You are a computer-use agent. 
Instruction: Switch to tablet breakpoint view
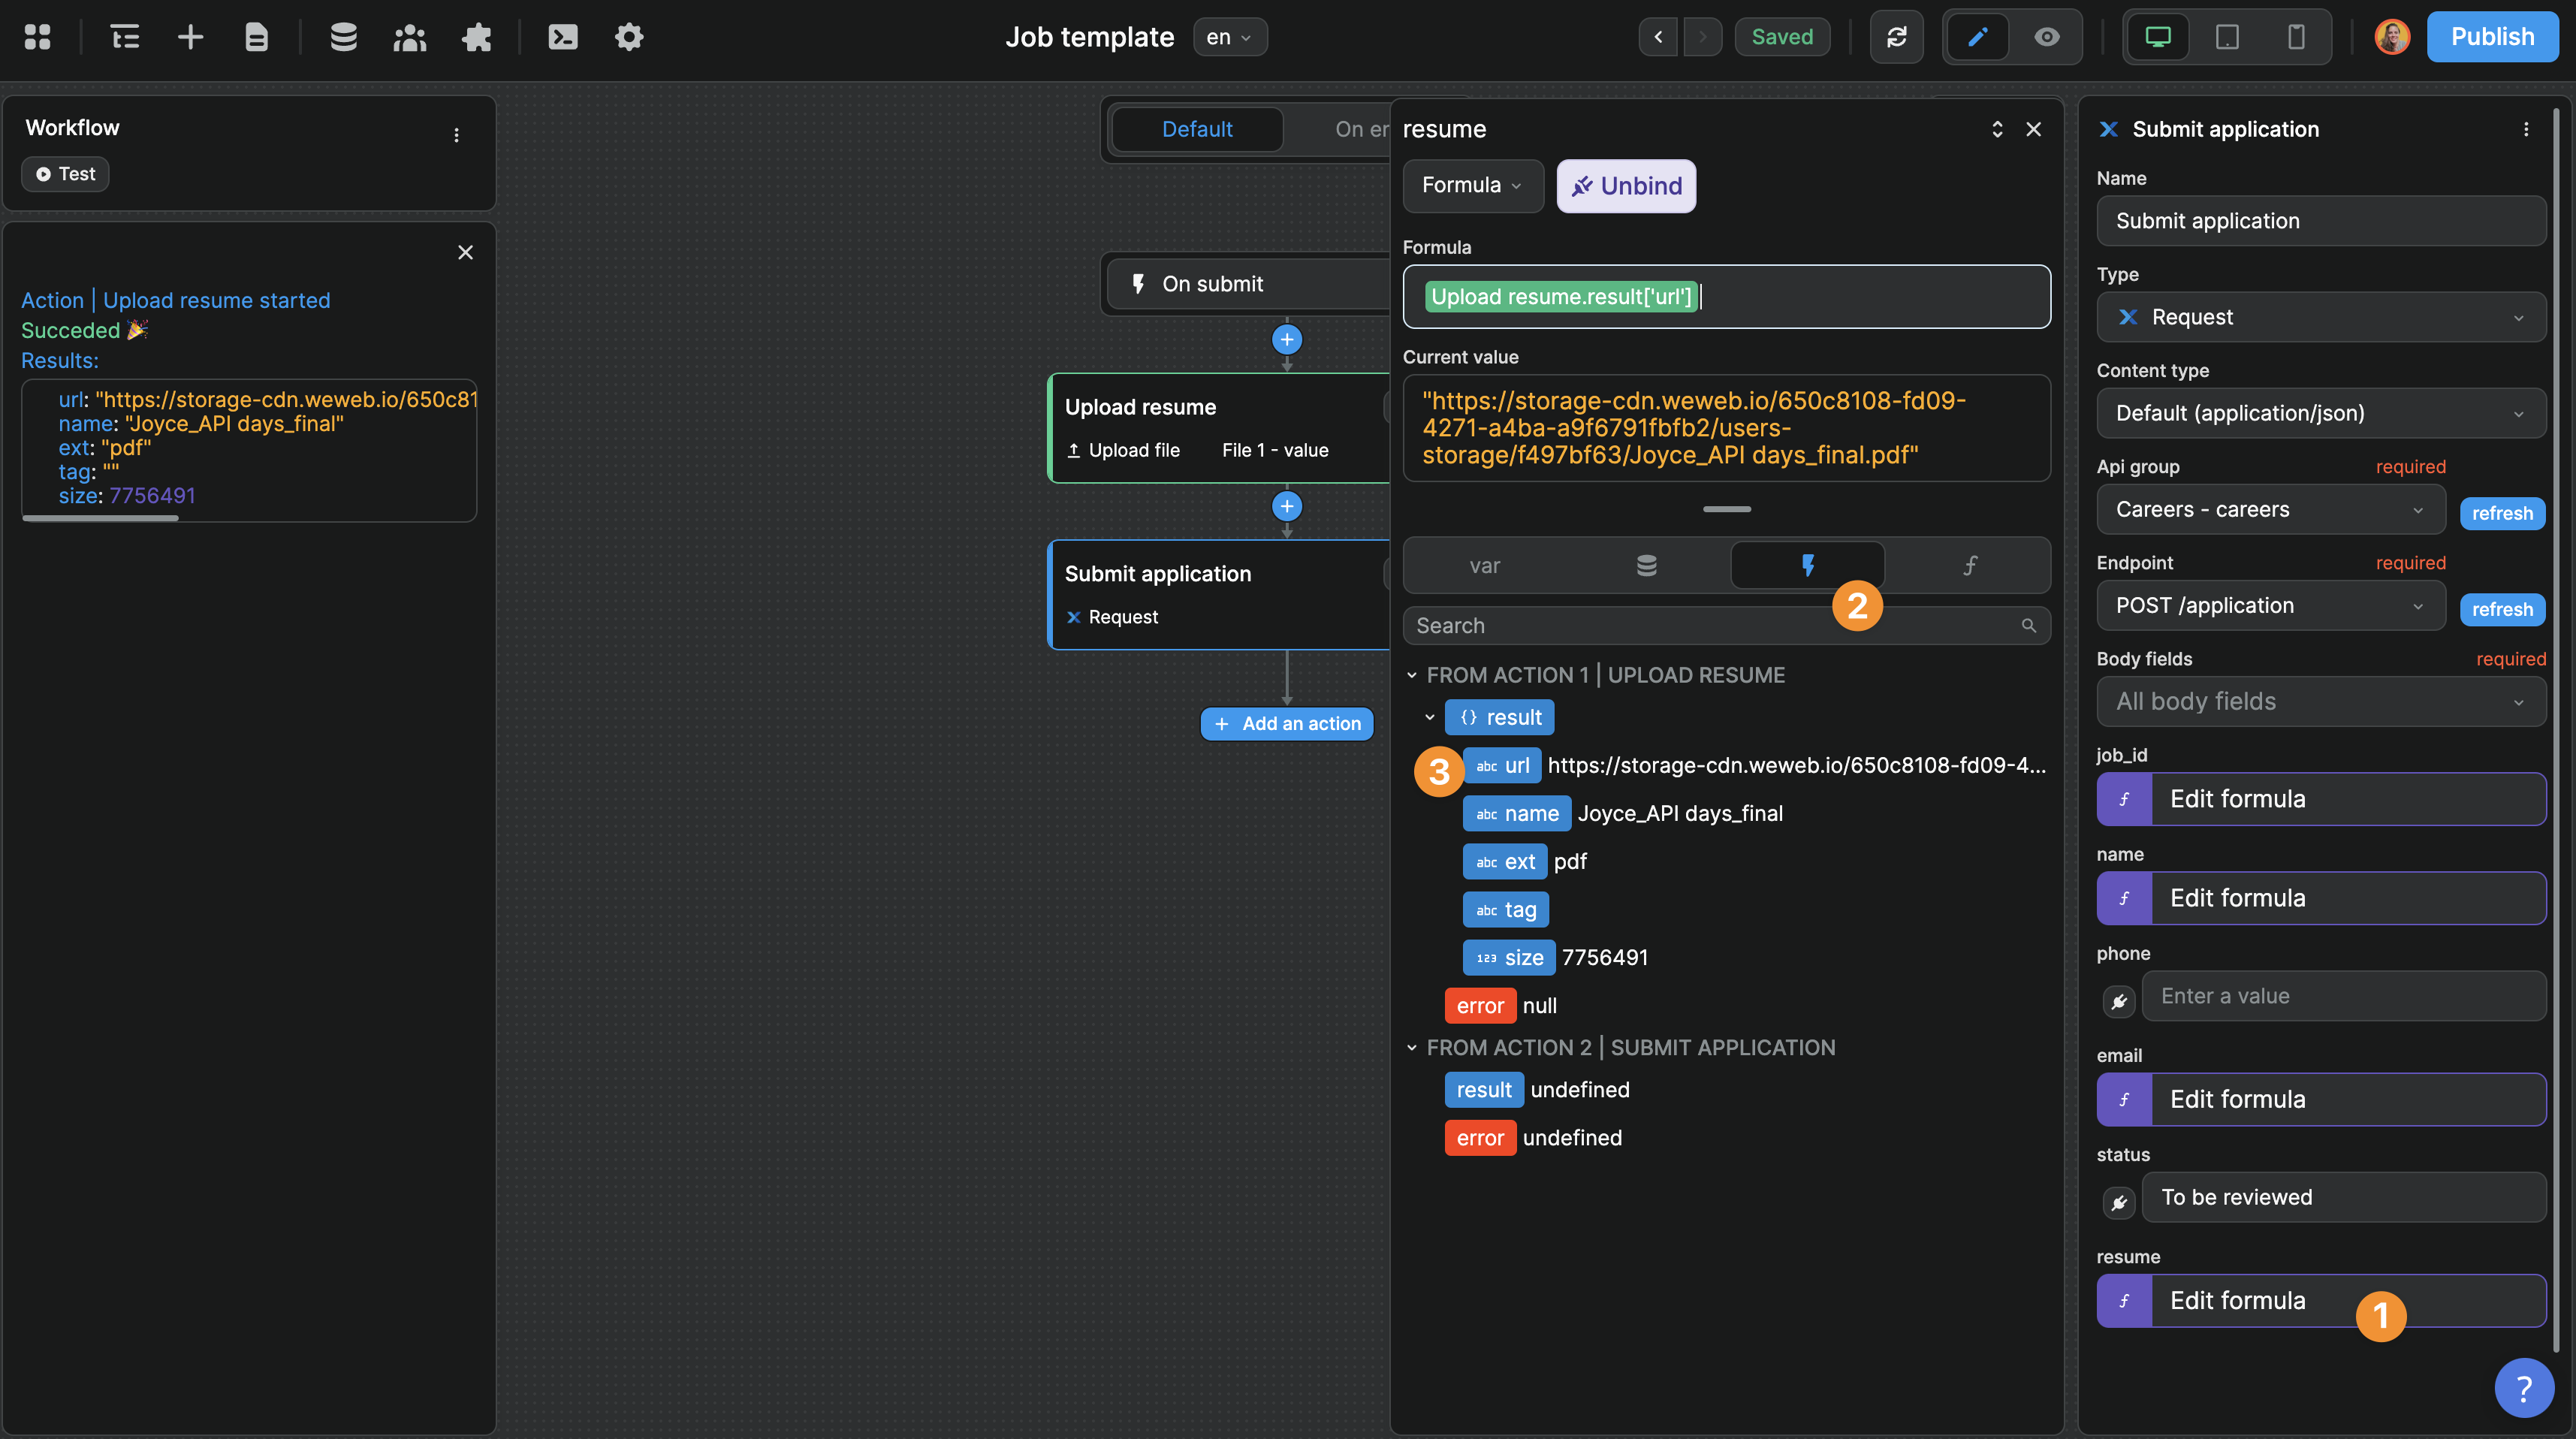2226,37
